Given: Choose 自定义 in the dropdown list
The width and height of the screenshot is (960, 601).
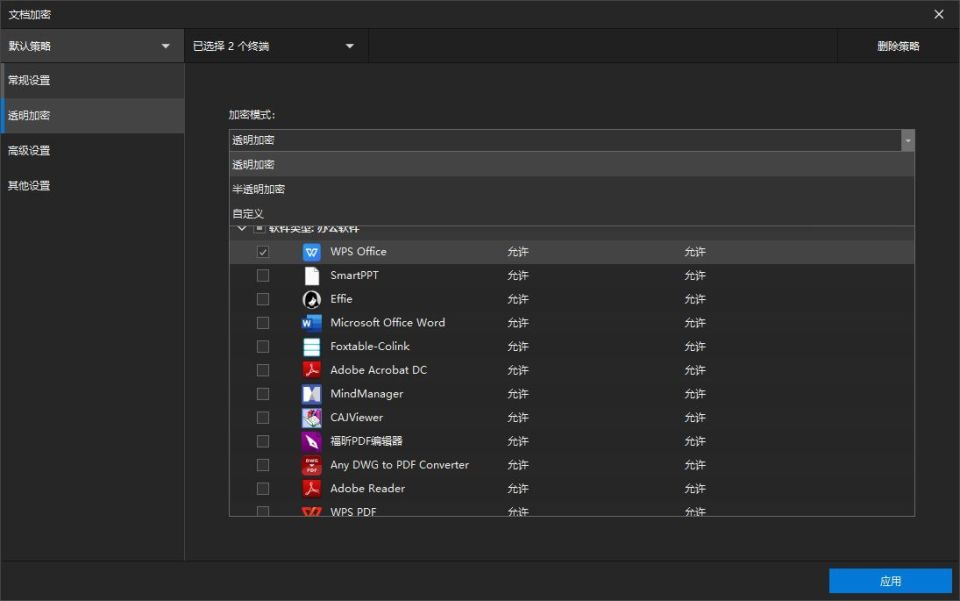Looking at the screenshot, I should coord(572,214).
